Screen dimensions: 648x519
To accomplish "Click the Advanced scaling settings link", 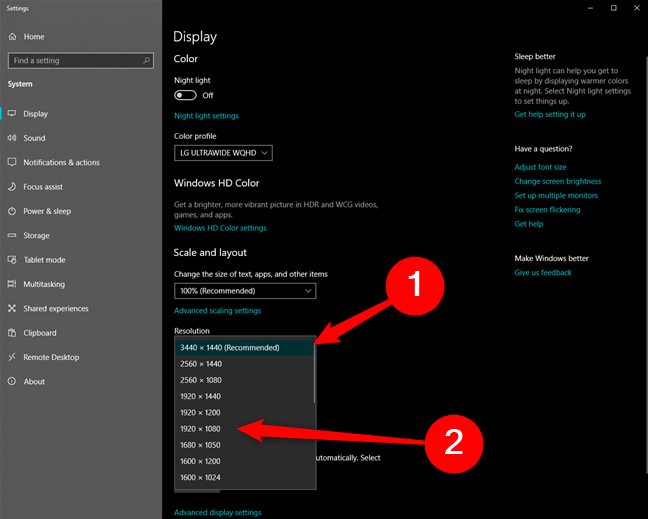I will pos(217,311).
